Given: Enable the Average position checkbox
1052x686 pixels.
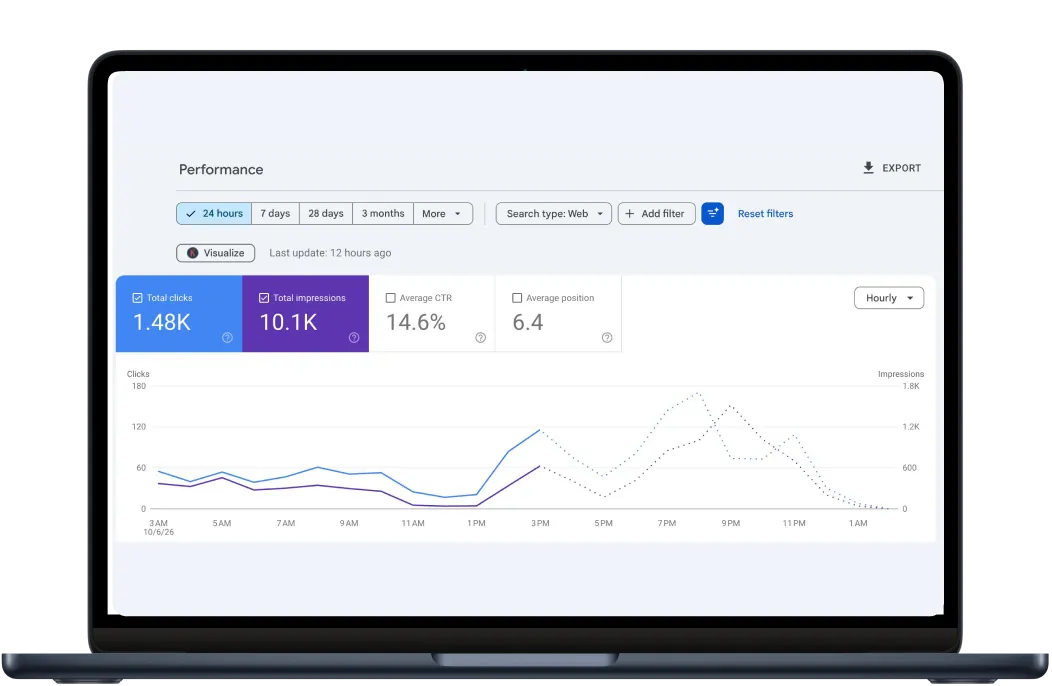Looking at the screenshot, I should coord(517,298).
